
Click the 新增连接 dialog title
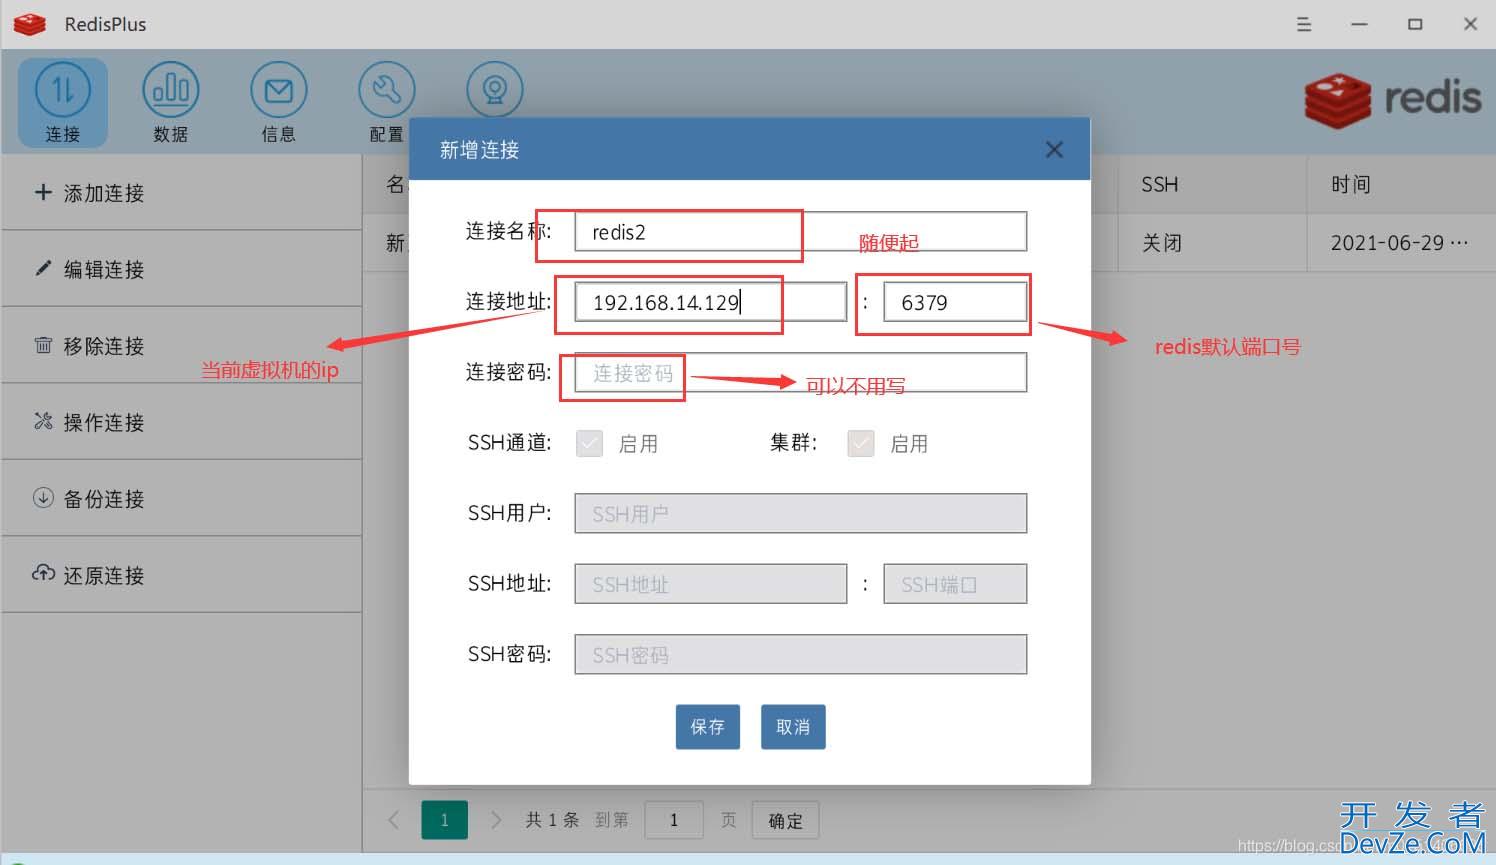point(480,150)
